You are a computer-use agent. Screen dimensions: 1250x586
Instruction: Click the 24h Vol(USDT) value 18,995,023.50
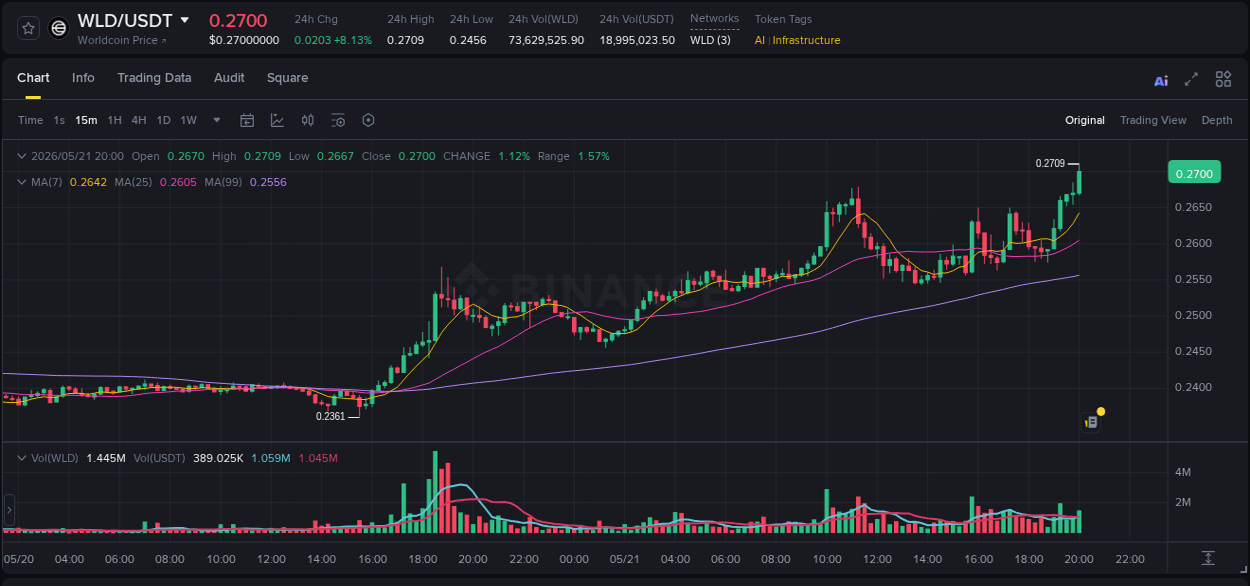[x=637, y=40]
